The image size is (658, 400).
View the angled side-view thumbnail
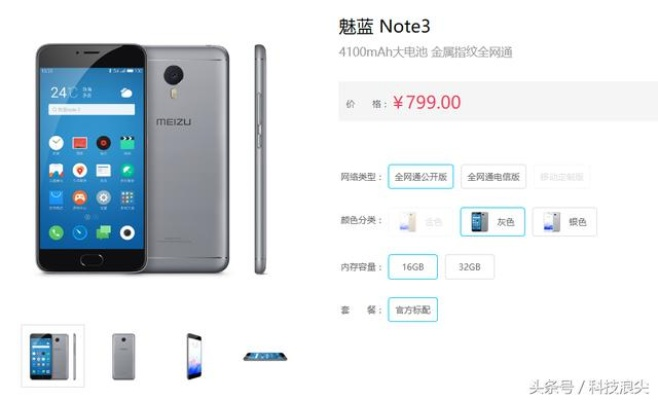coord(194,356)
